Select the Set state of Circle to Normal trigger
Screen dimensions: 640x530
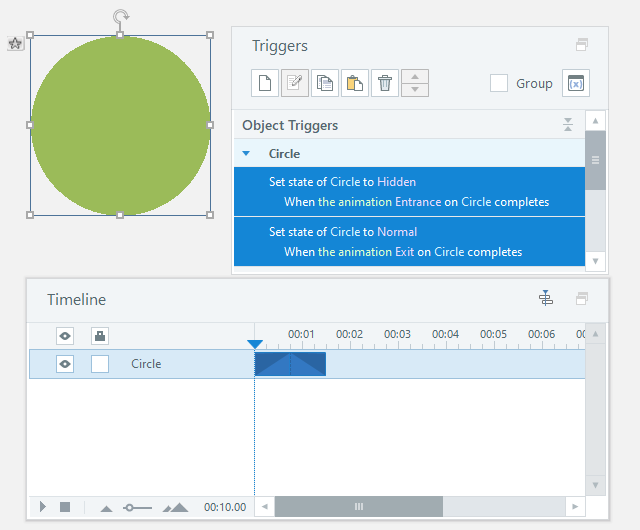point(409,241)
